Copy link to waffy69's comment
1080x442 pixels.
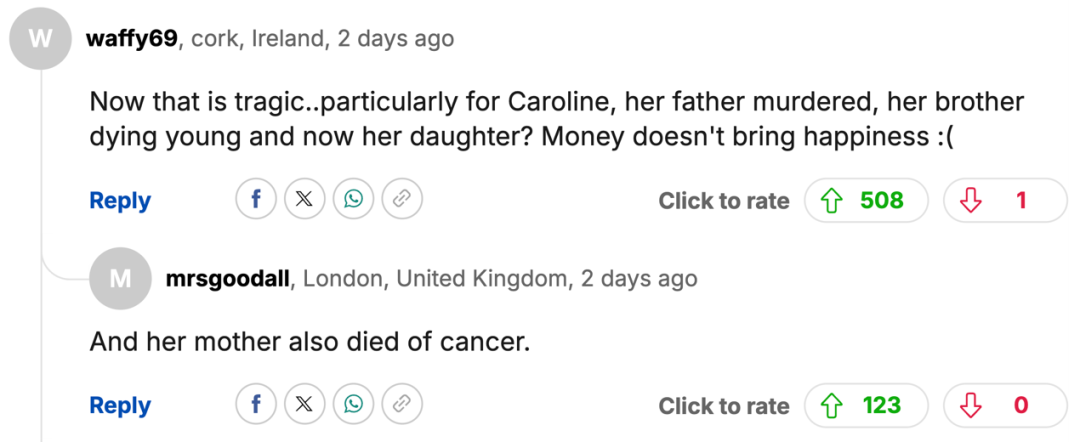[x=402, y=200]
